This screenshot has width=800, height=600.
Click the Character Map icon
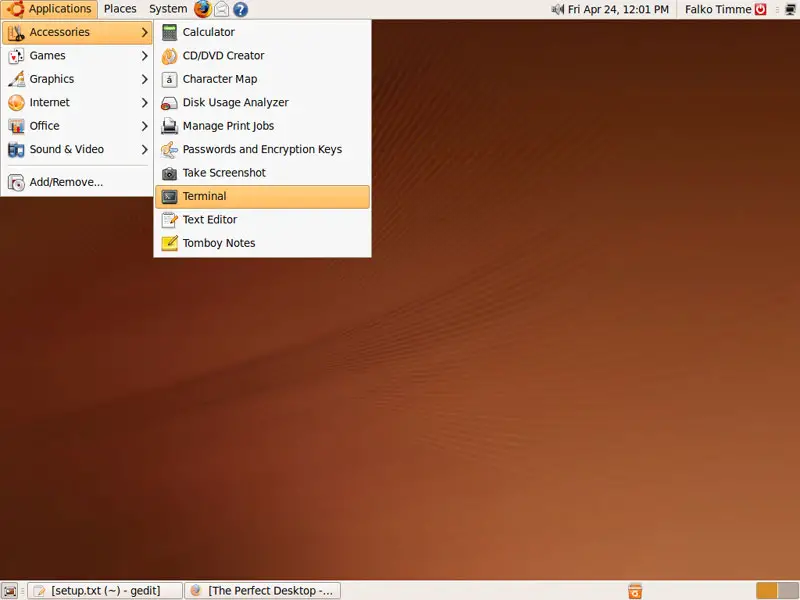coord(169,79)
